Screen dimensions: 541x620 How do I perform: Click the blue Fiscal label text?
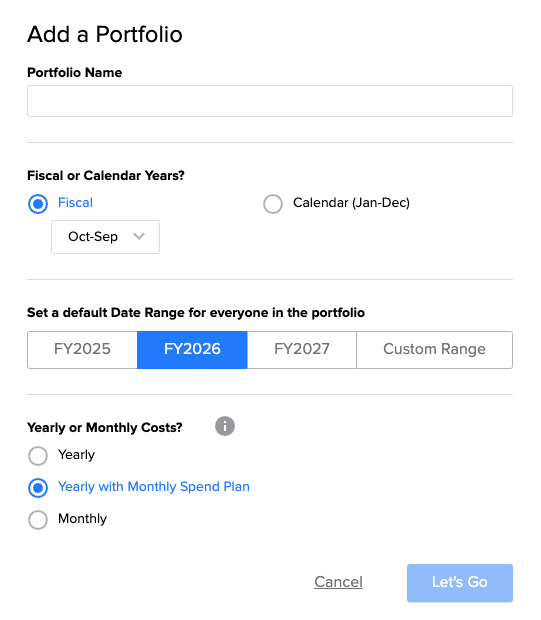coord(75,202)
